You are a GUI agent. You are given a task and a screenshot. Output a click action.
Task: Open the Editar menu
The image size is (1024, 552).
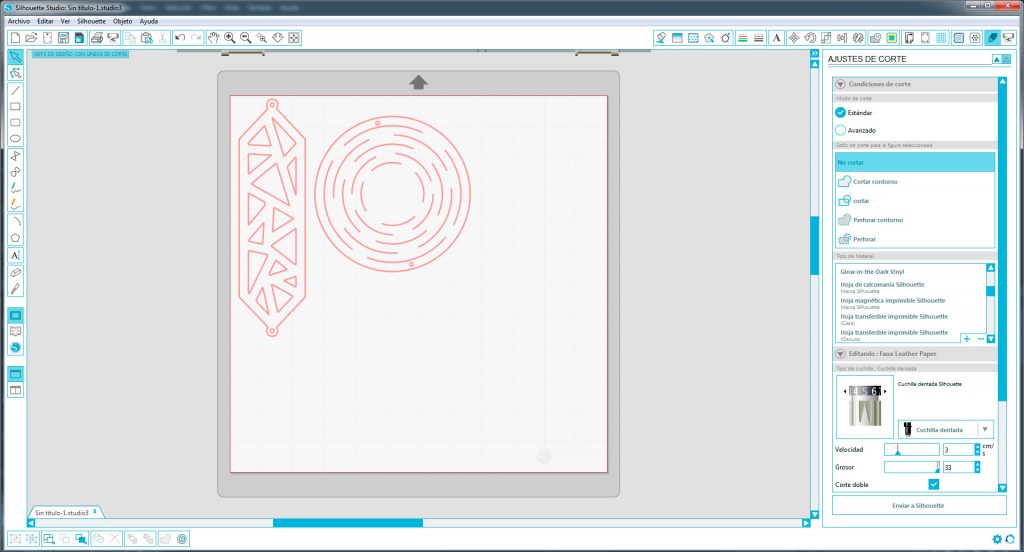(x=45, y=22)
